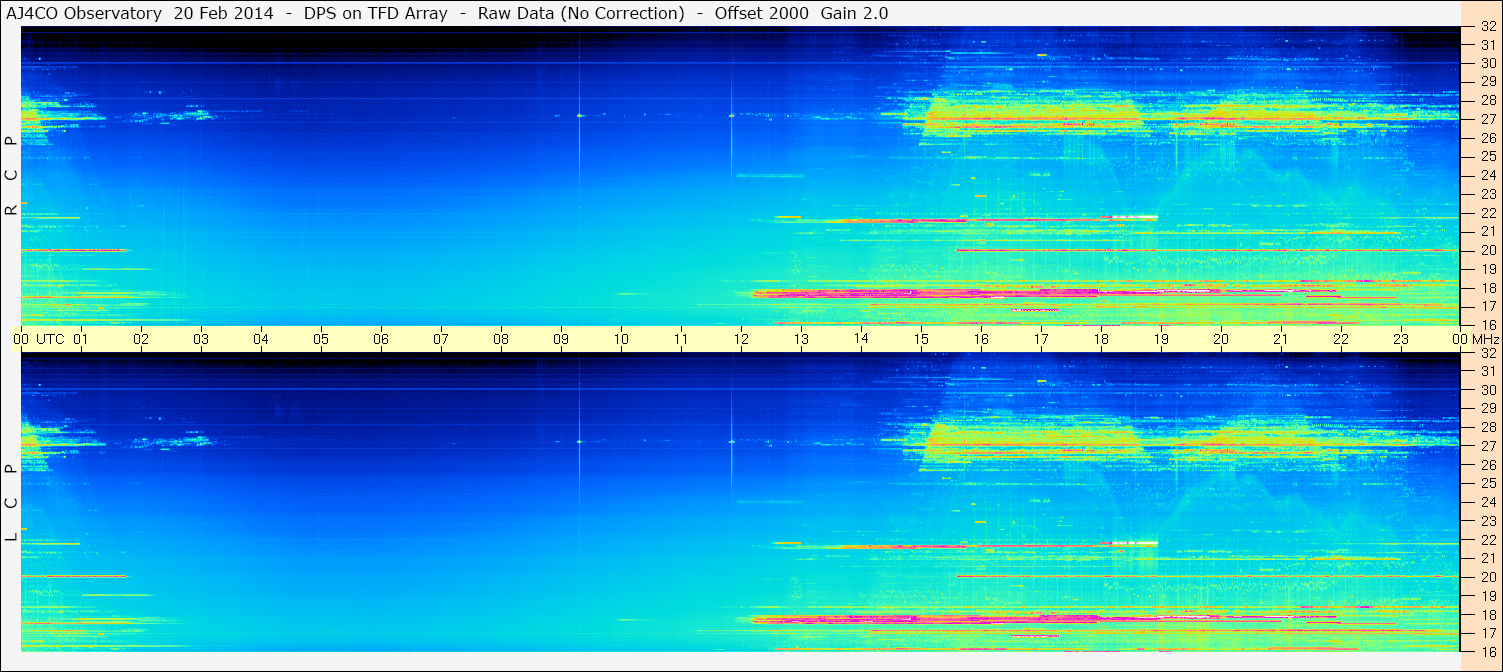Click the 08 hour marker on time axis

pos(501,339)
